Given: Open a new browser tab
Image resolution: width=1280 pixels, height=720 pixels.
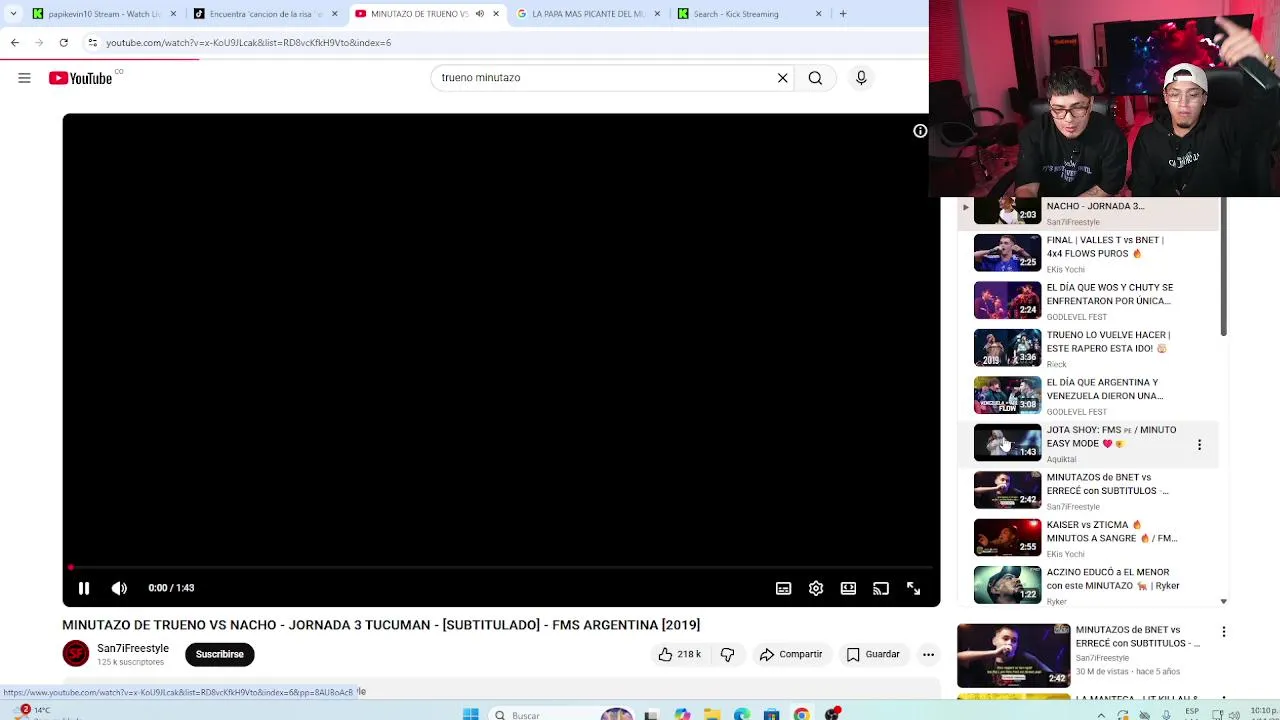Looking at the screenshot, I should (843, 14).
